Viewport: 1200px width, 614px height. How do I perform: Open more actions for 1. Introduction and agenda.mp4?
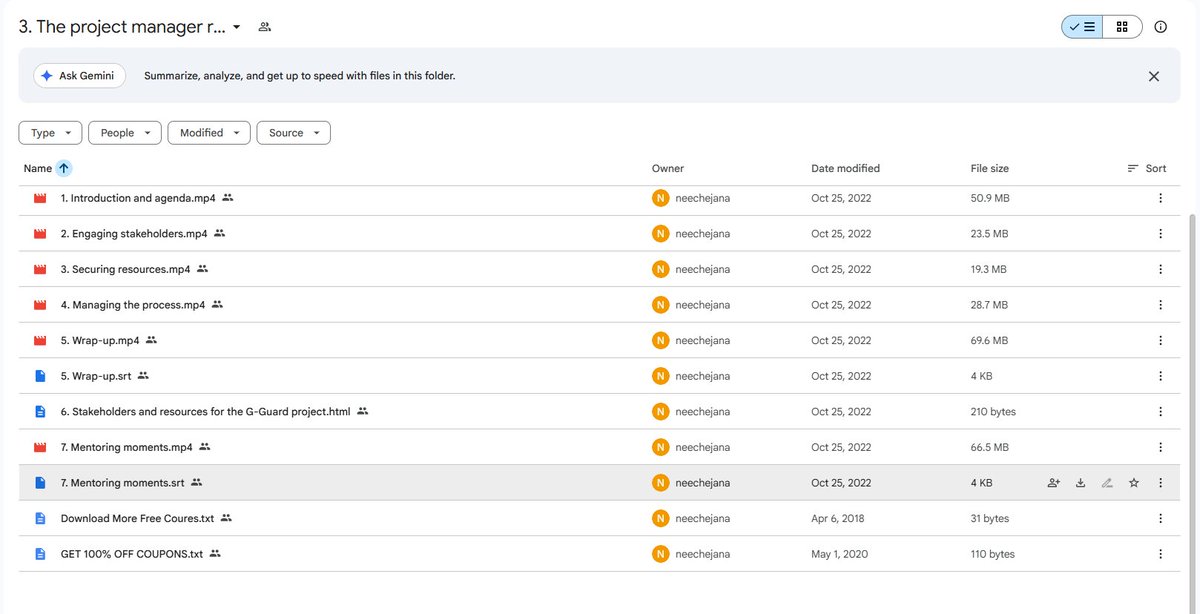[1160, 198]
